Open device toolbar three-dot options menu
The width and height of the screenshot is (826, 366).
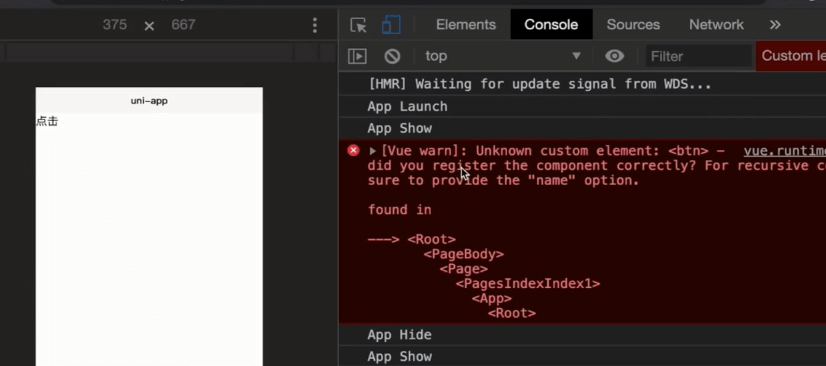(314, 25)
